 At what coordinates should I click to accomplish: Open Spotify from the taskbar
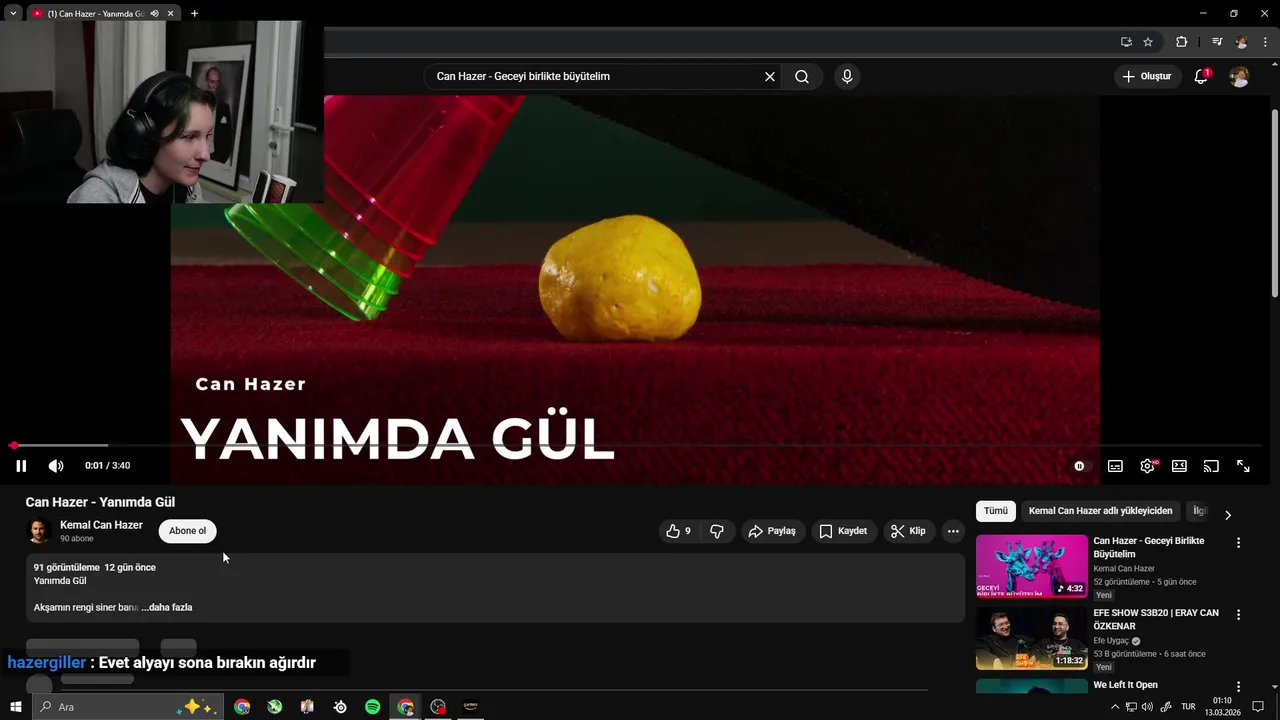click(372, 707)
